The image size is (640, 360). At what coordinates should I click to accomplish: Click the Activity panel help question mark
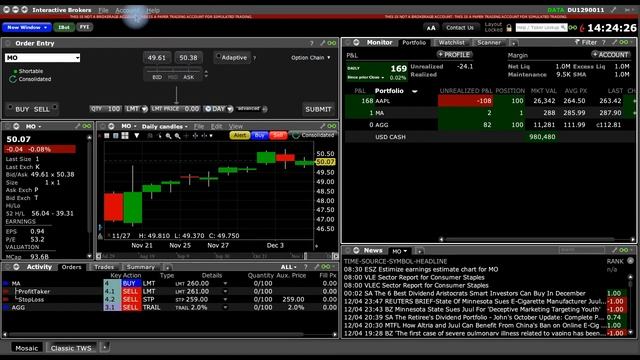(306, 267)
